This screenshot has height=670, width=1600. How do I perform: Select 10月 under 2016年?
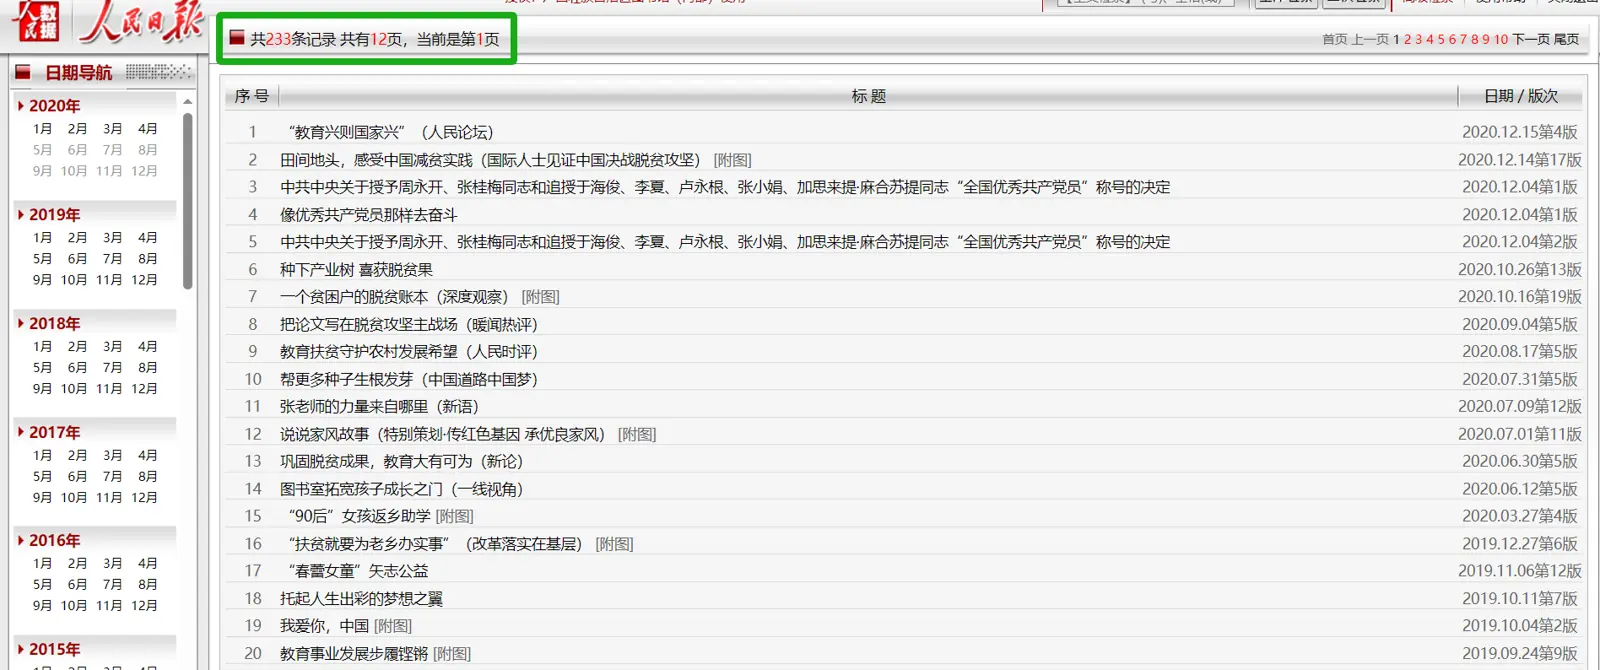click(x=74, y=606)
